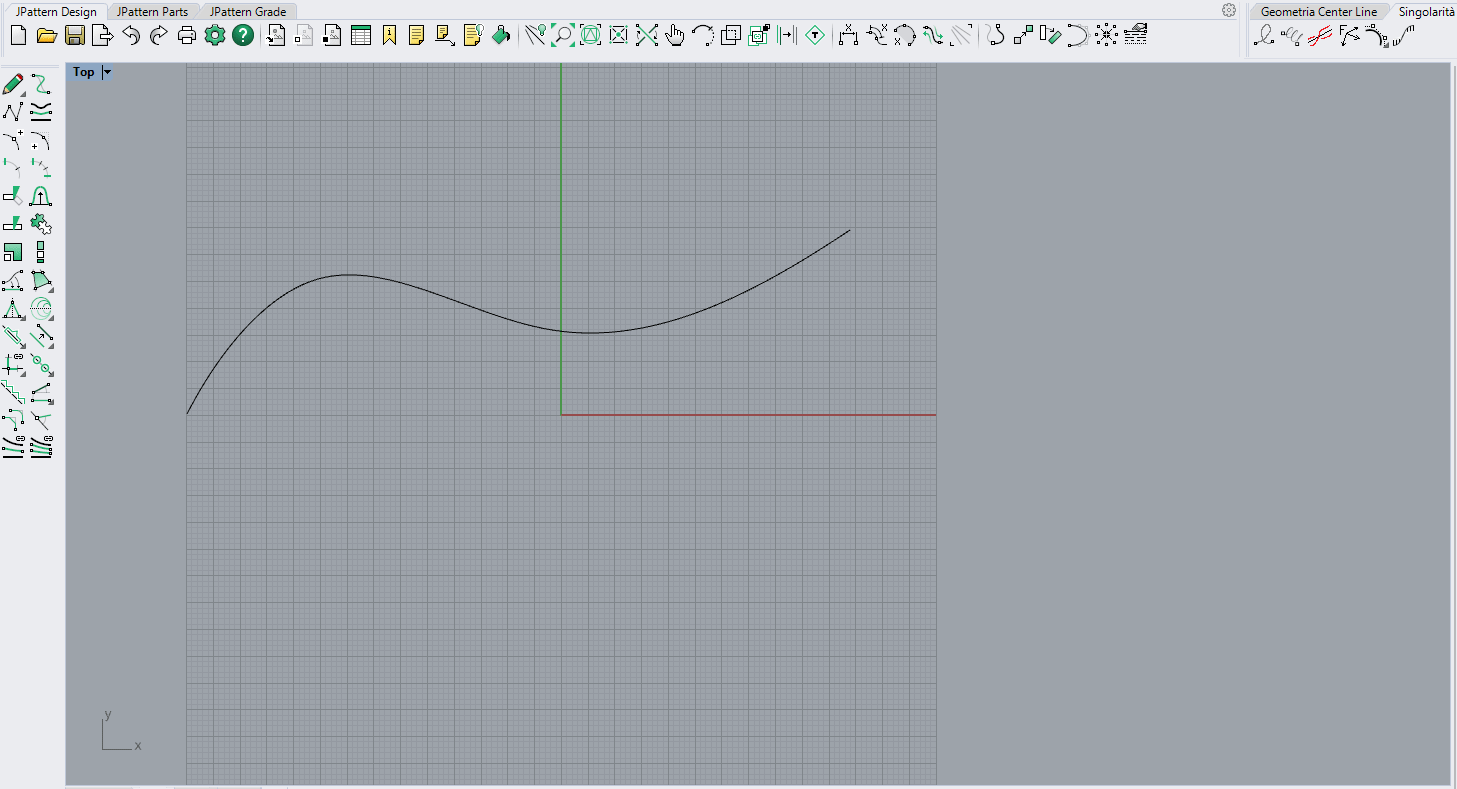Click the Open folder icon
This screenshot has width=1457, height=789.
(46, 36)
